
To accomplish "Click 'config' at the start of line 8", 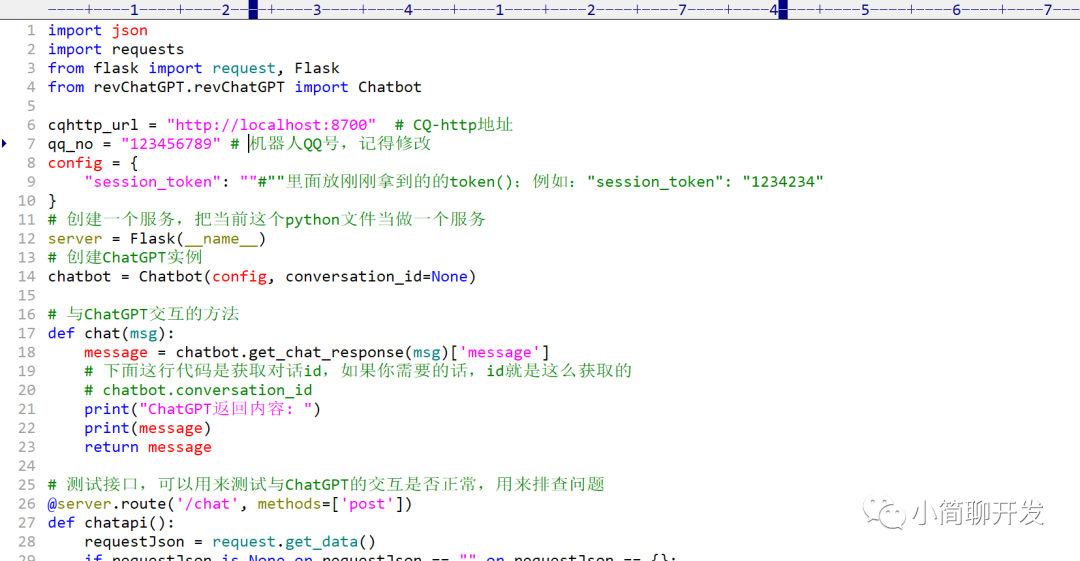I will (75, 163).
